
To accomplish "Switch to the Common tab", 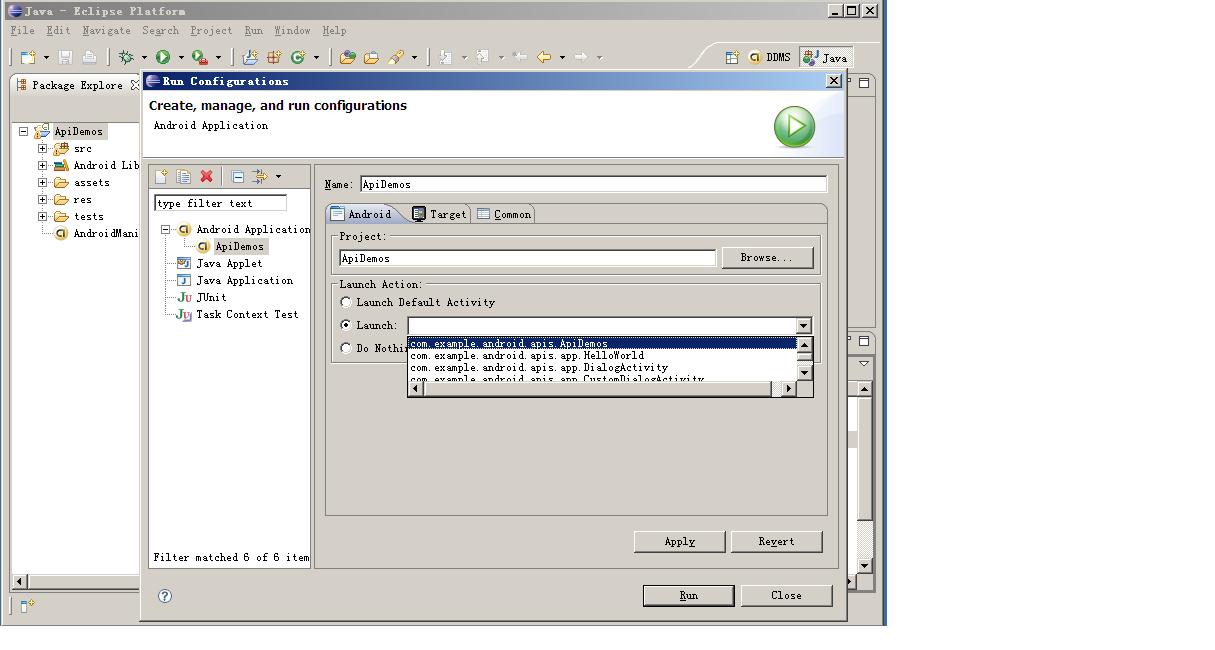I will click(x=504, y=214).
